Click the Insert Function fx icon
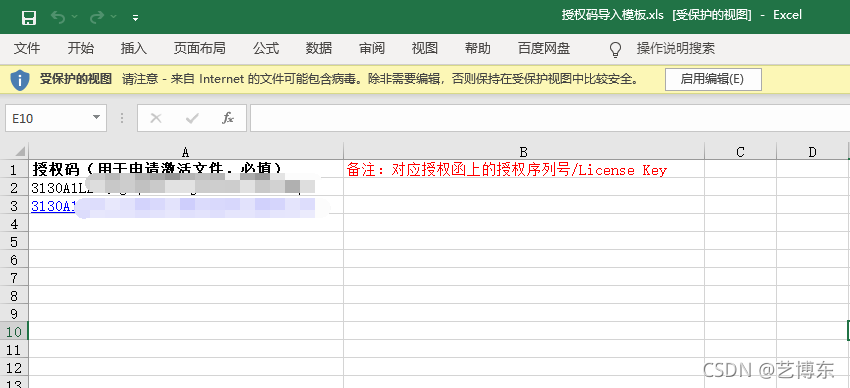This screenshot has width=850, height=388. [x=228, y=118]
